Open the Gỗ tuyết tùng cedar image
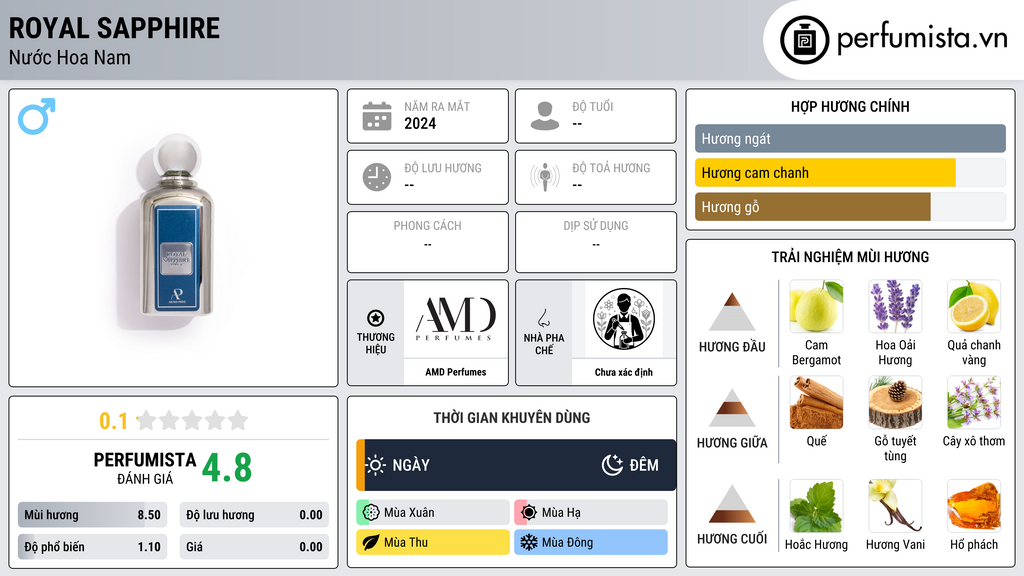Screen dimensions: 1024x576 tap(895, 402)
